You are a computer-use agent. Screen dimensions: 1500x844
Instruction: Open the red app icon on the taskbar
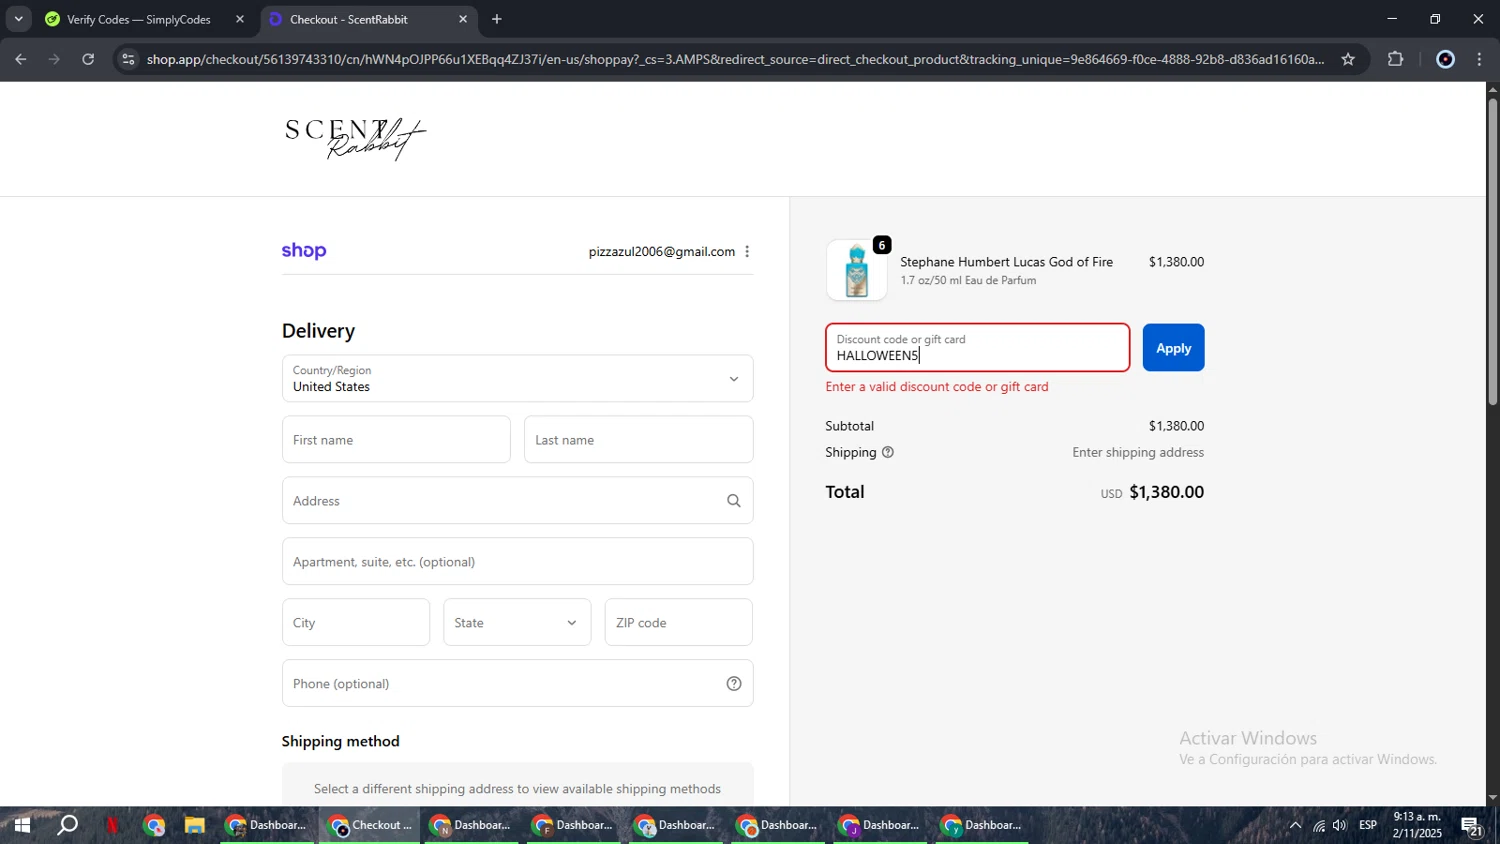point(112,826)
